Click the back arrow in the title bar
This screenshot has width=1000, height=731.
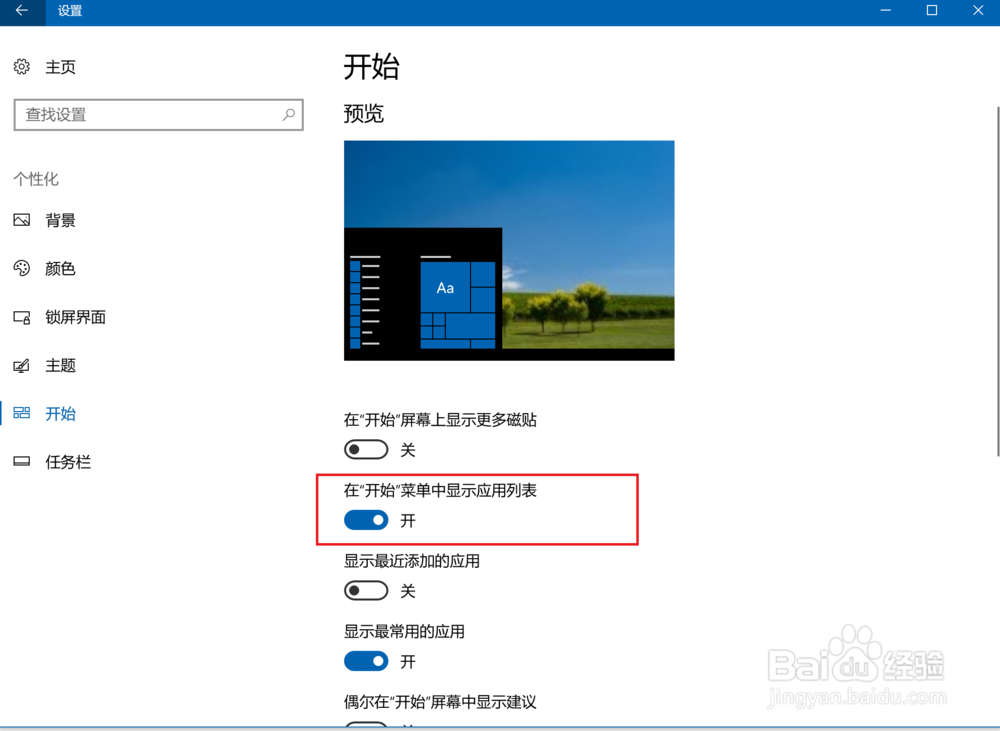click(x=20, y=12)
